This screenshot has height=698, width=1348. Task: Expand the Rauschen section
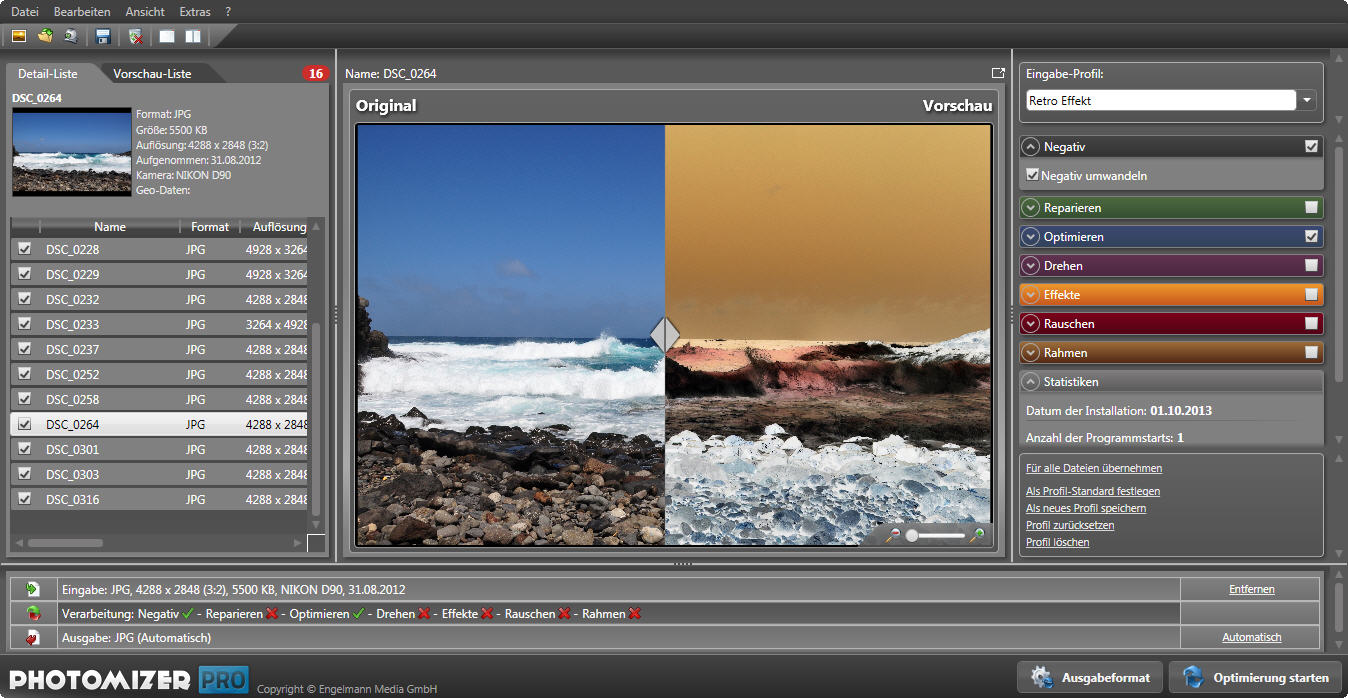(x=1030, y=324)
